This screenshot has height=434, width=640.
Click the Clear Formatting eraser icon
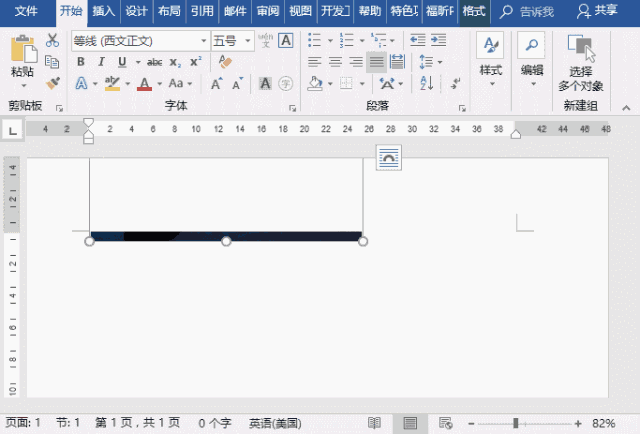tap(224, 62)
